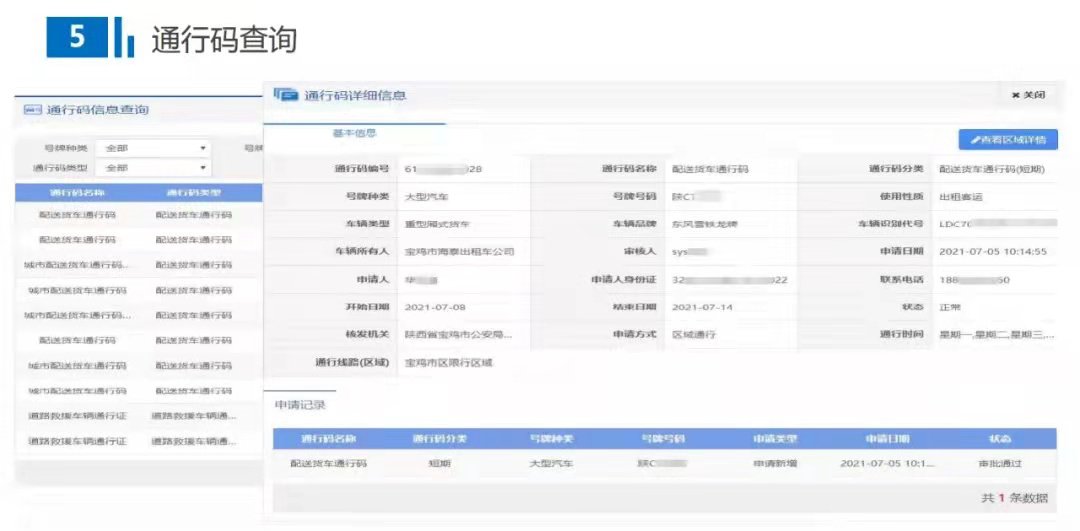Click the 通行码信息查询 panel icon
The height and width of the screenshot is (531, 1080).
pos(31,109)
